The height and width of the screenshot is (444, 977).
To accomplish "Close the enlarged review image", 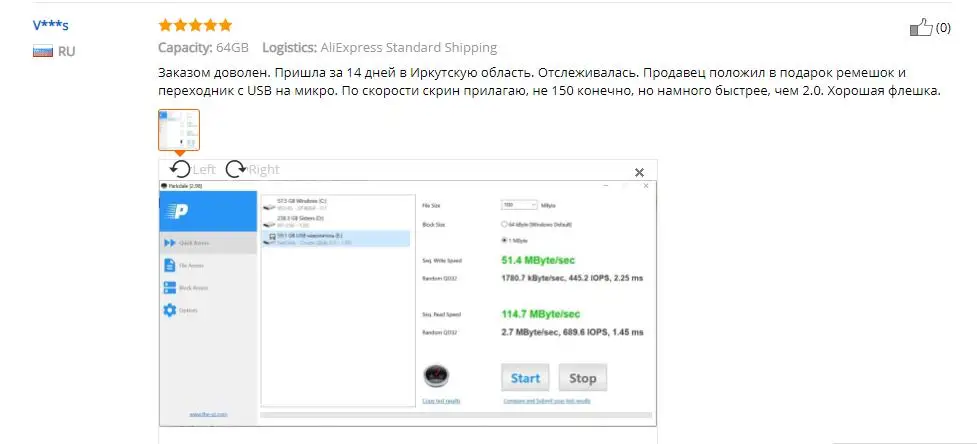I will 639,172.
